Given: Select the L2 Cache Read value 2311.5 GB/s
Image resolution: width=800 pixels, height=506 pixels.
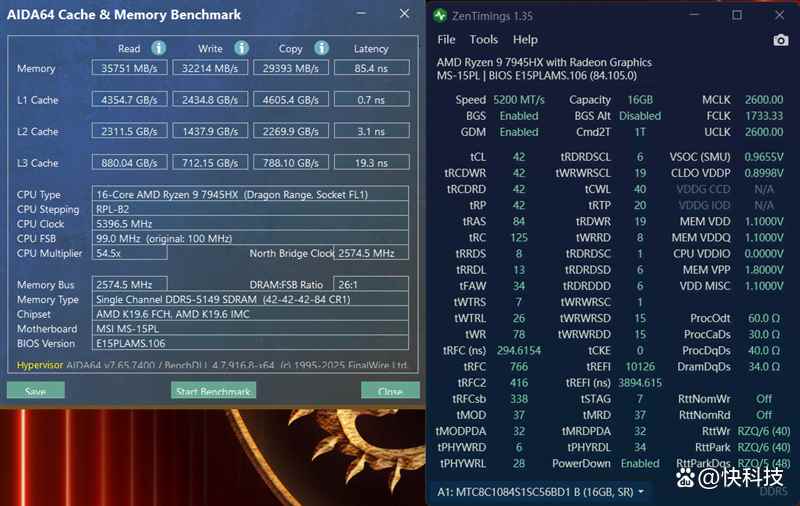Looking at the screenshot, I should point(130,131).
